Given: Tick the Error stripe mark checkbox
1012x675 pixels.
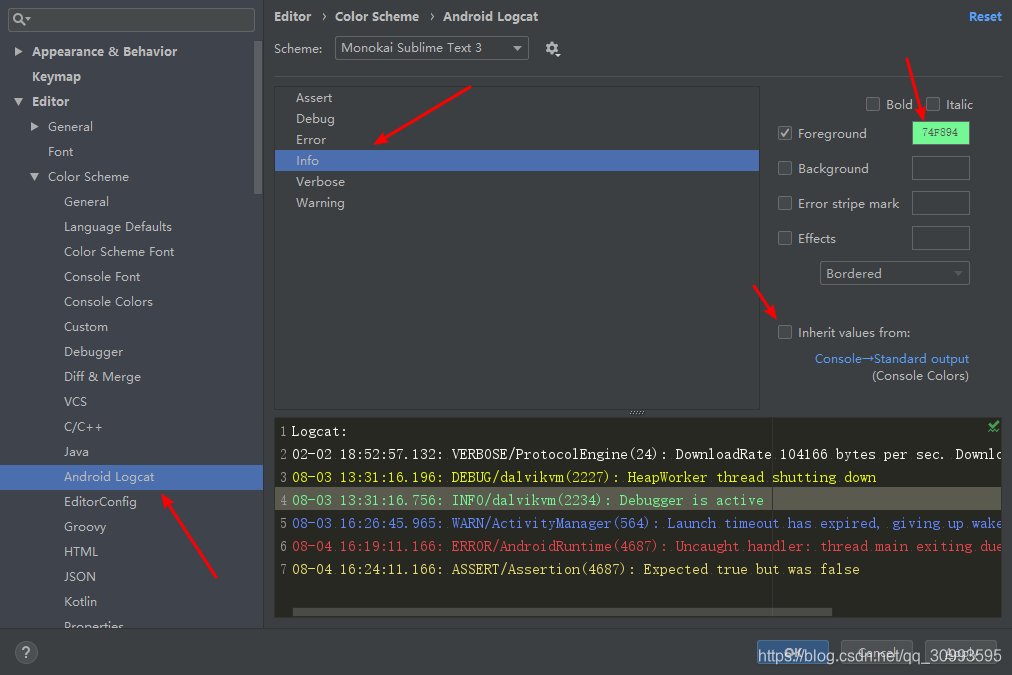Looking at the screenshot, I should (785, 203).
